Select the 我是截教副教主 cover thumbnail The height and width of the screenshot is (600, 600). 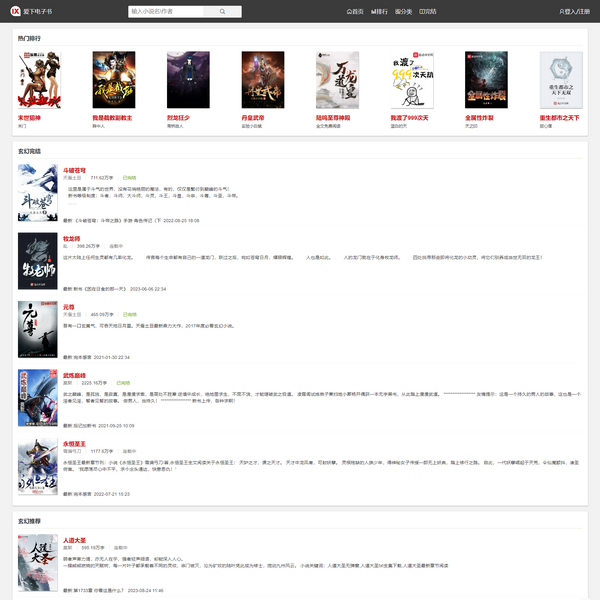coord(113,79)
